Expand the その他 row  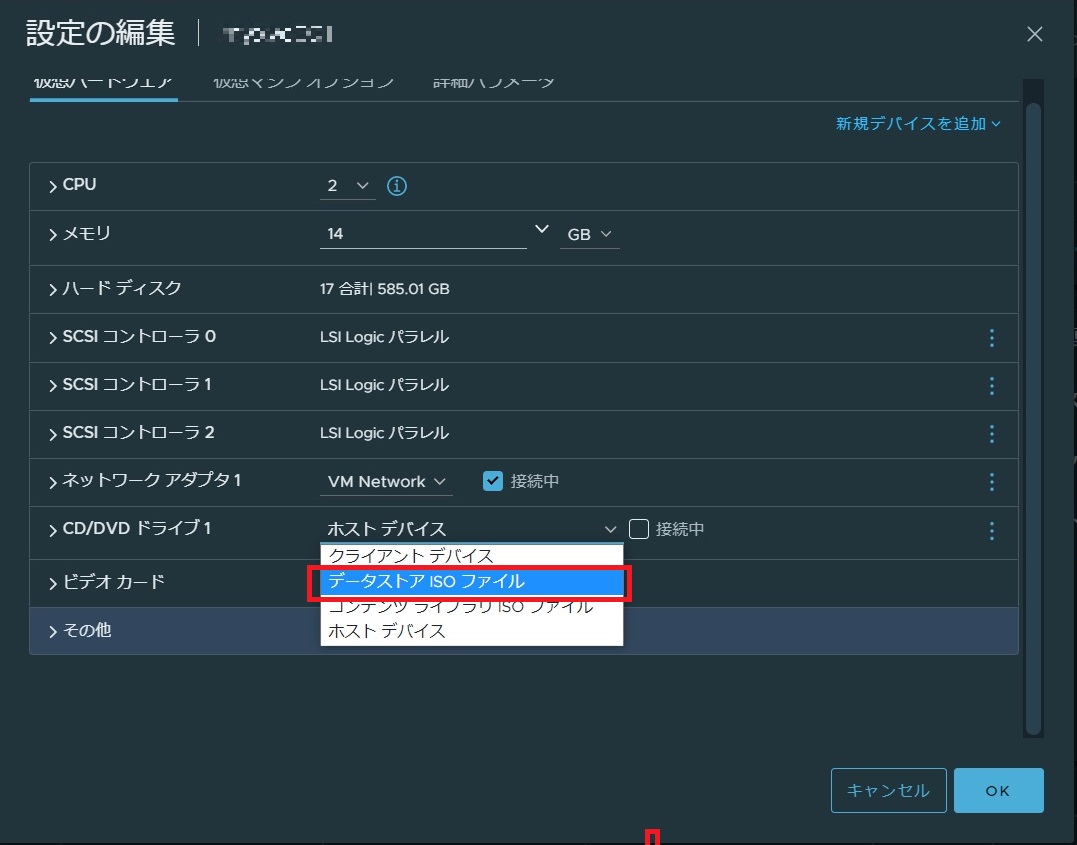click(x=52, y=631)
